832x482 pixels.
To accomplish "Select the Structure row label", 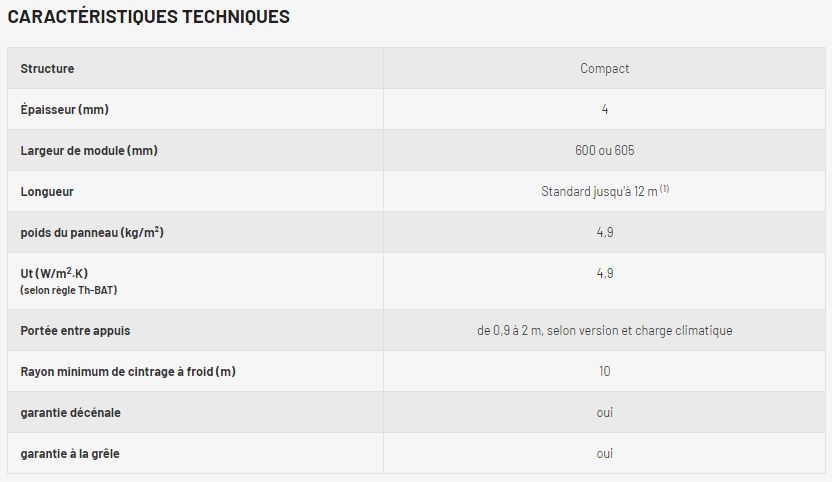I will pyautogui.click(x=47, y=69).
